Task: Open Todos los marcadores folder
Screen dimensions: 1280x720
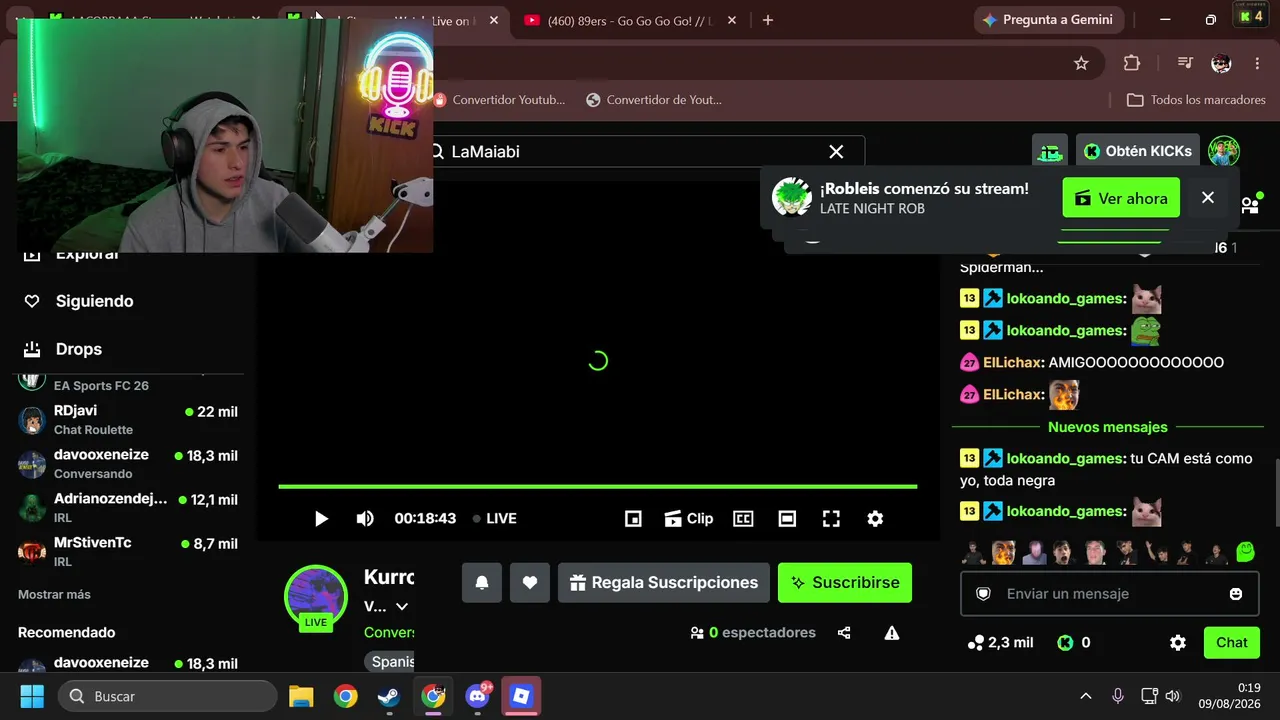Action: coord(1196,100)
